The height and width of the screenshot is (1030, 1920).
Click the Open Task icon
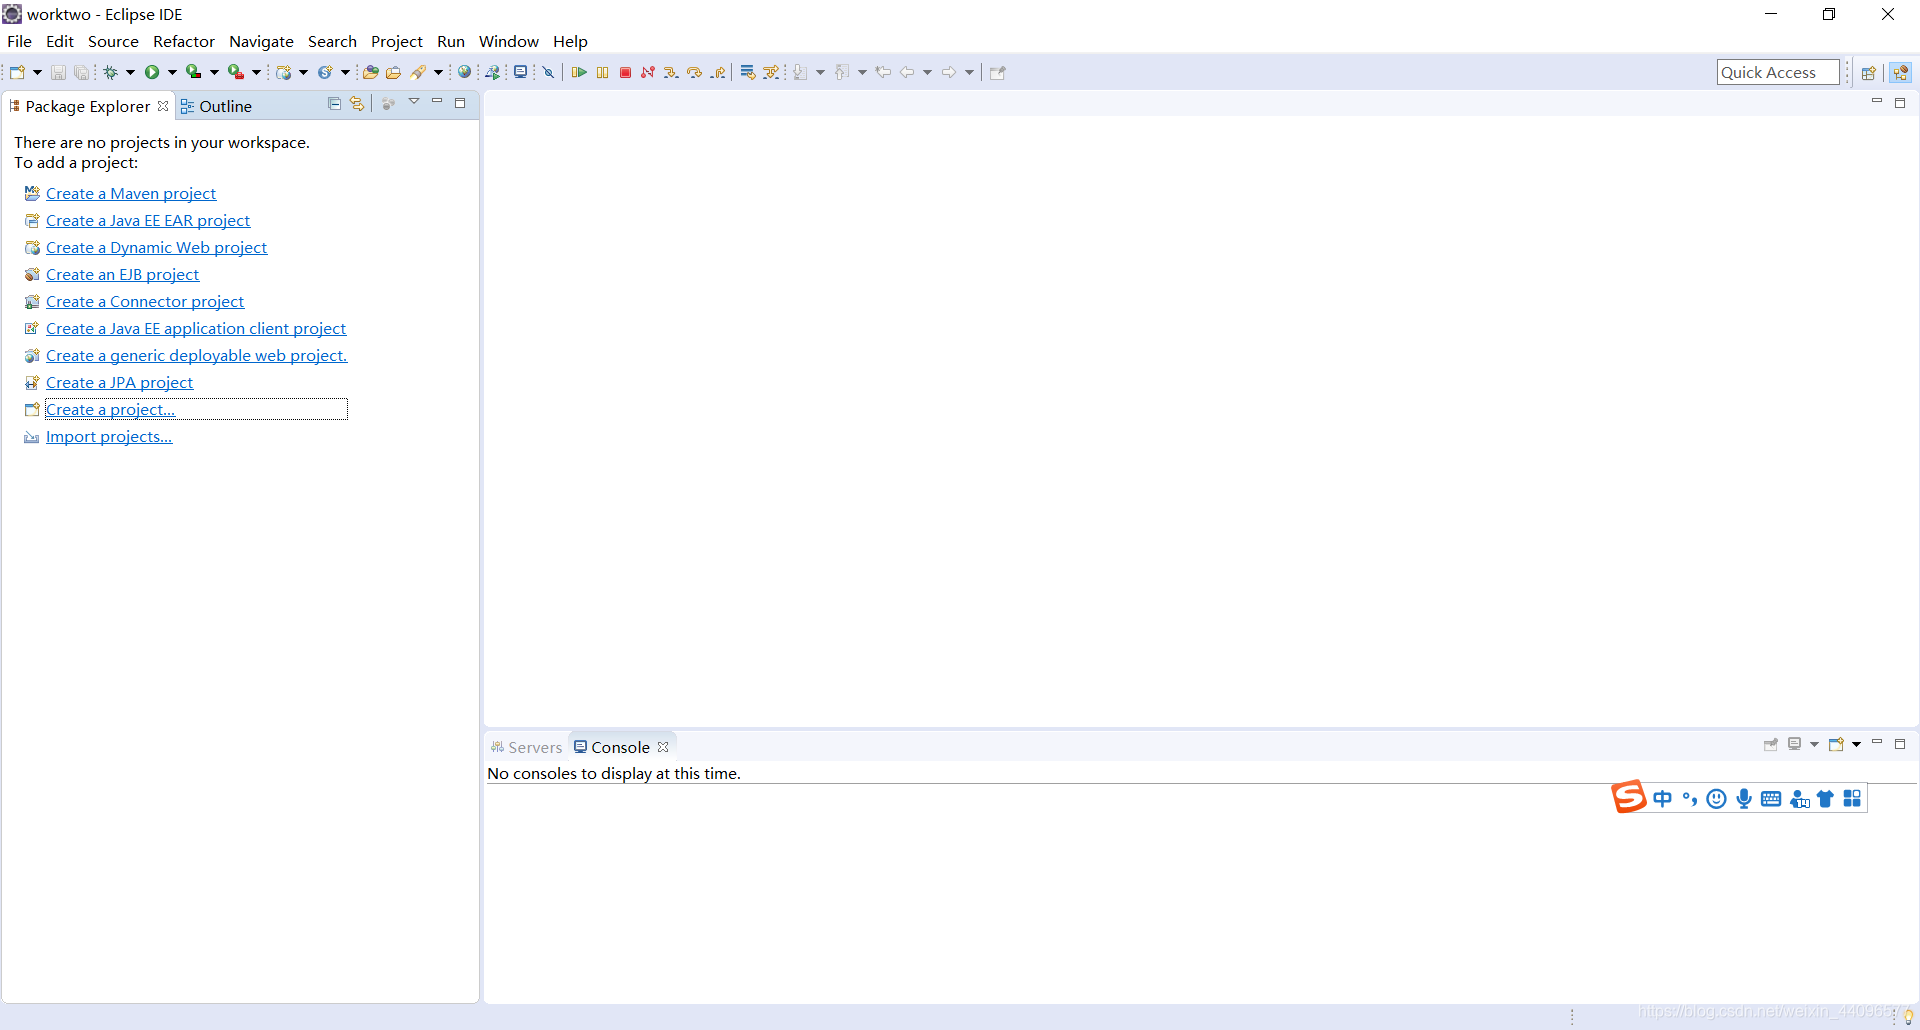(394, 72)
